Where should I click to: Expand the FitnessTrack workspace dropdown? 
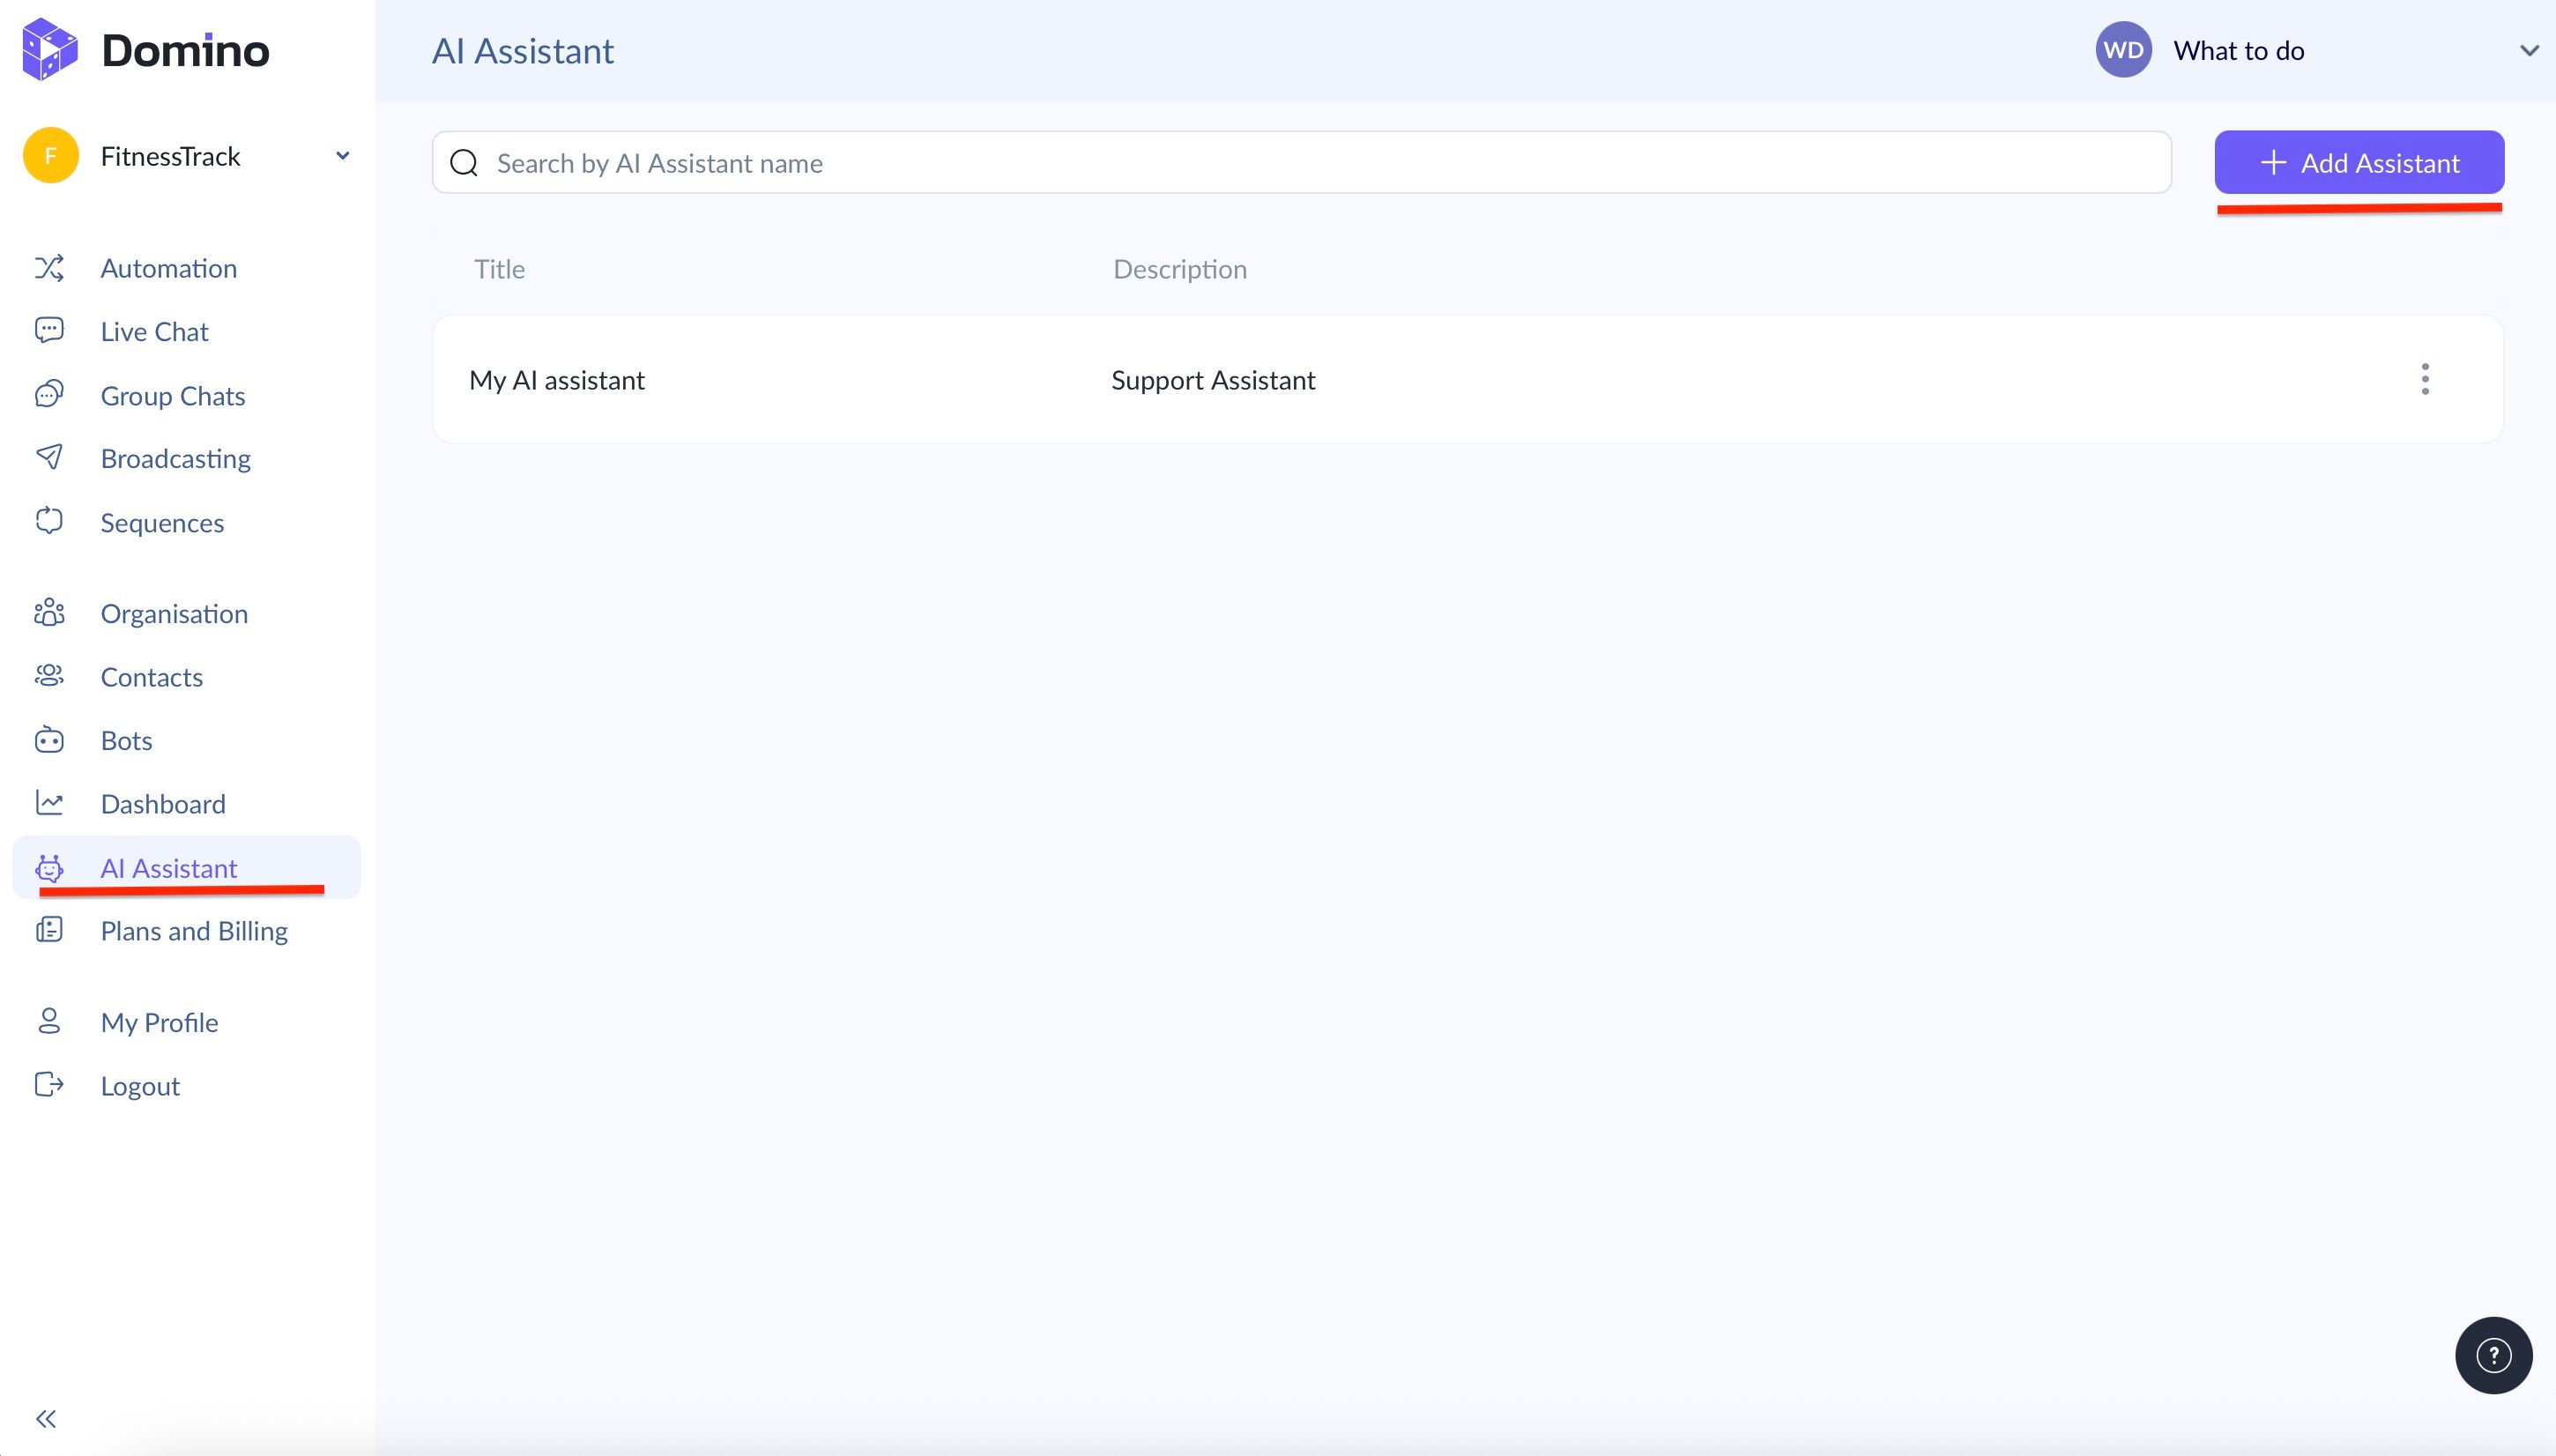342,156
